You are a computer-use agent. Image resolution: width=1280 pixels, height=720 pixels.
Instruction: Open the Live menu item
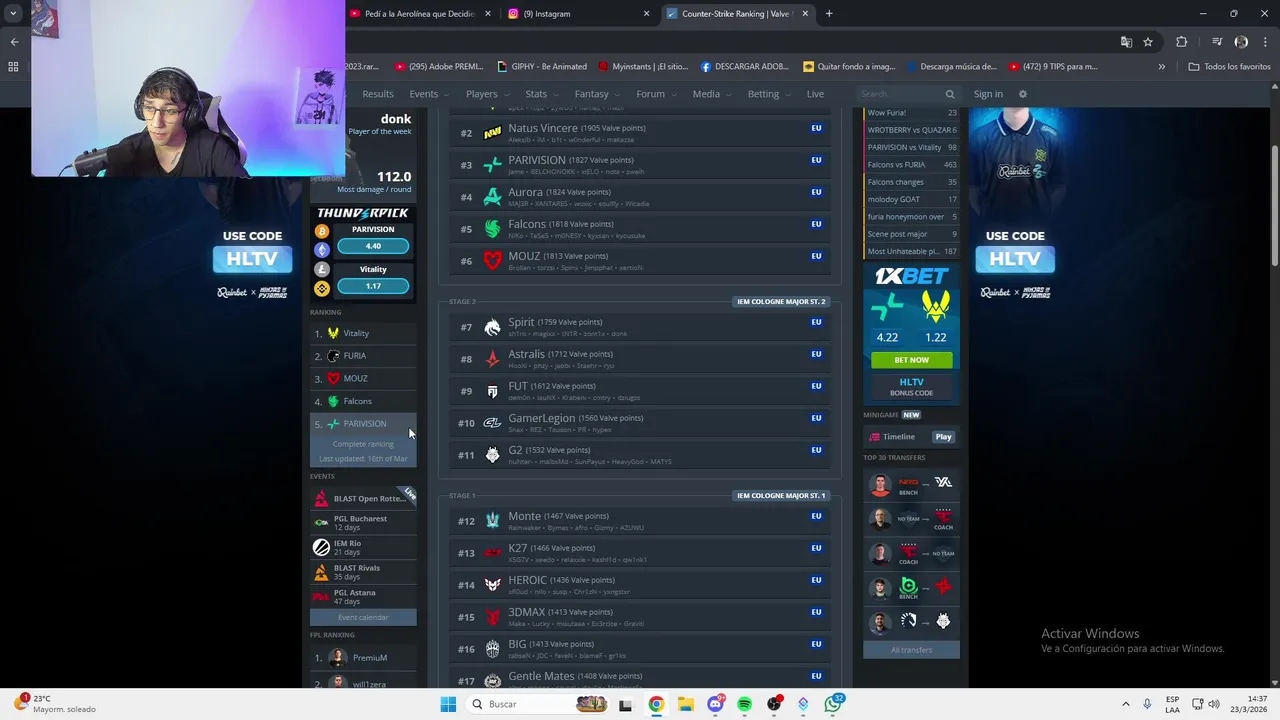(x=815, y=94)
